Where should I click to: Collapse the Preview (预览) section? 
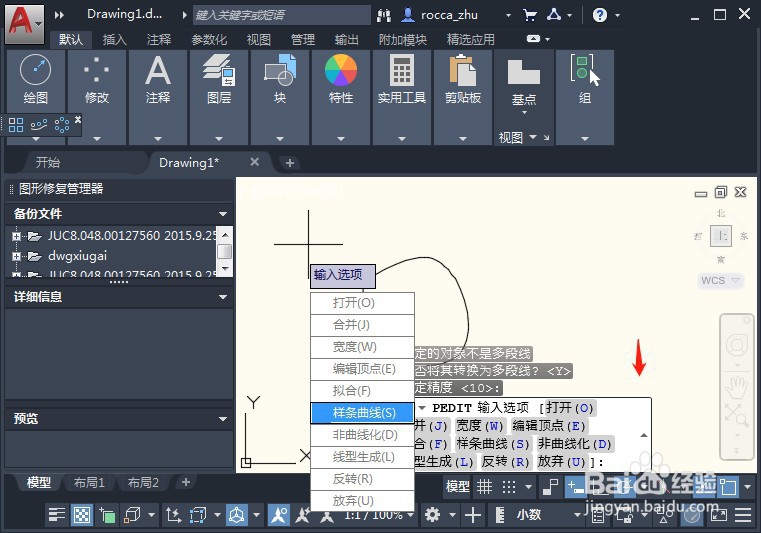coord(223,419)
